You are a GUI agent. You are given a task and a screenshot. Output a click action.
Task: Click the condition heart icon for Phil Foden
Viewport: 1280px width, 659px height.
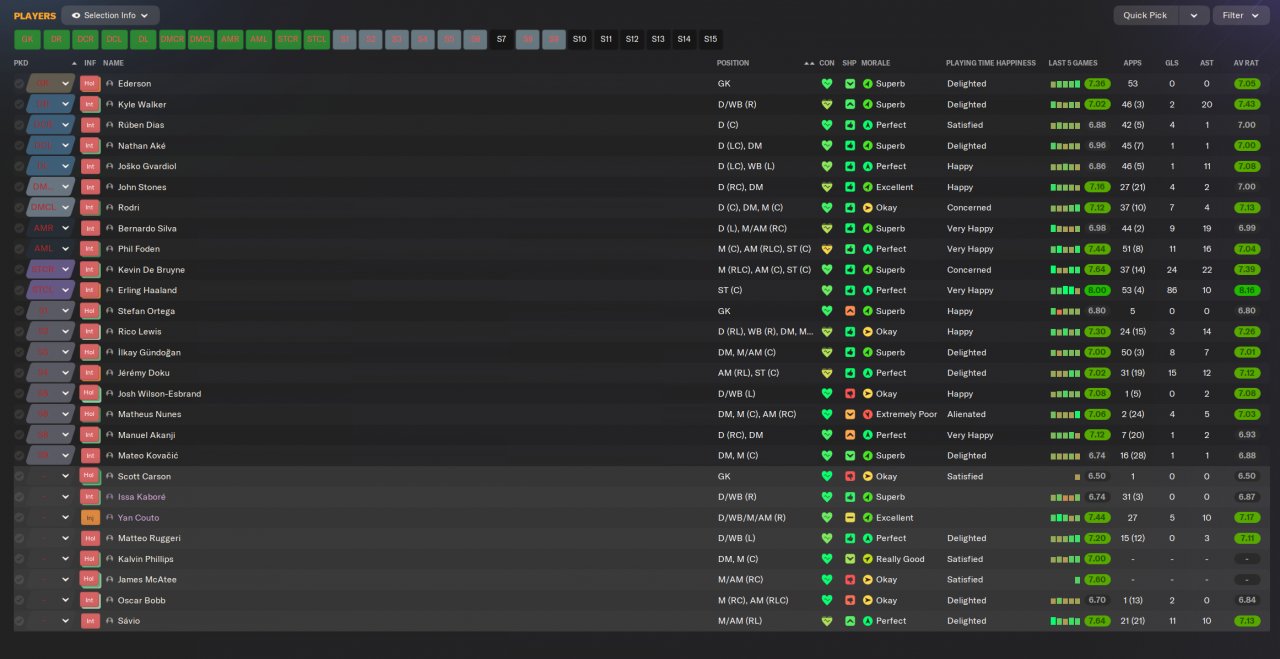click(827, 249)
